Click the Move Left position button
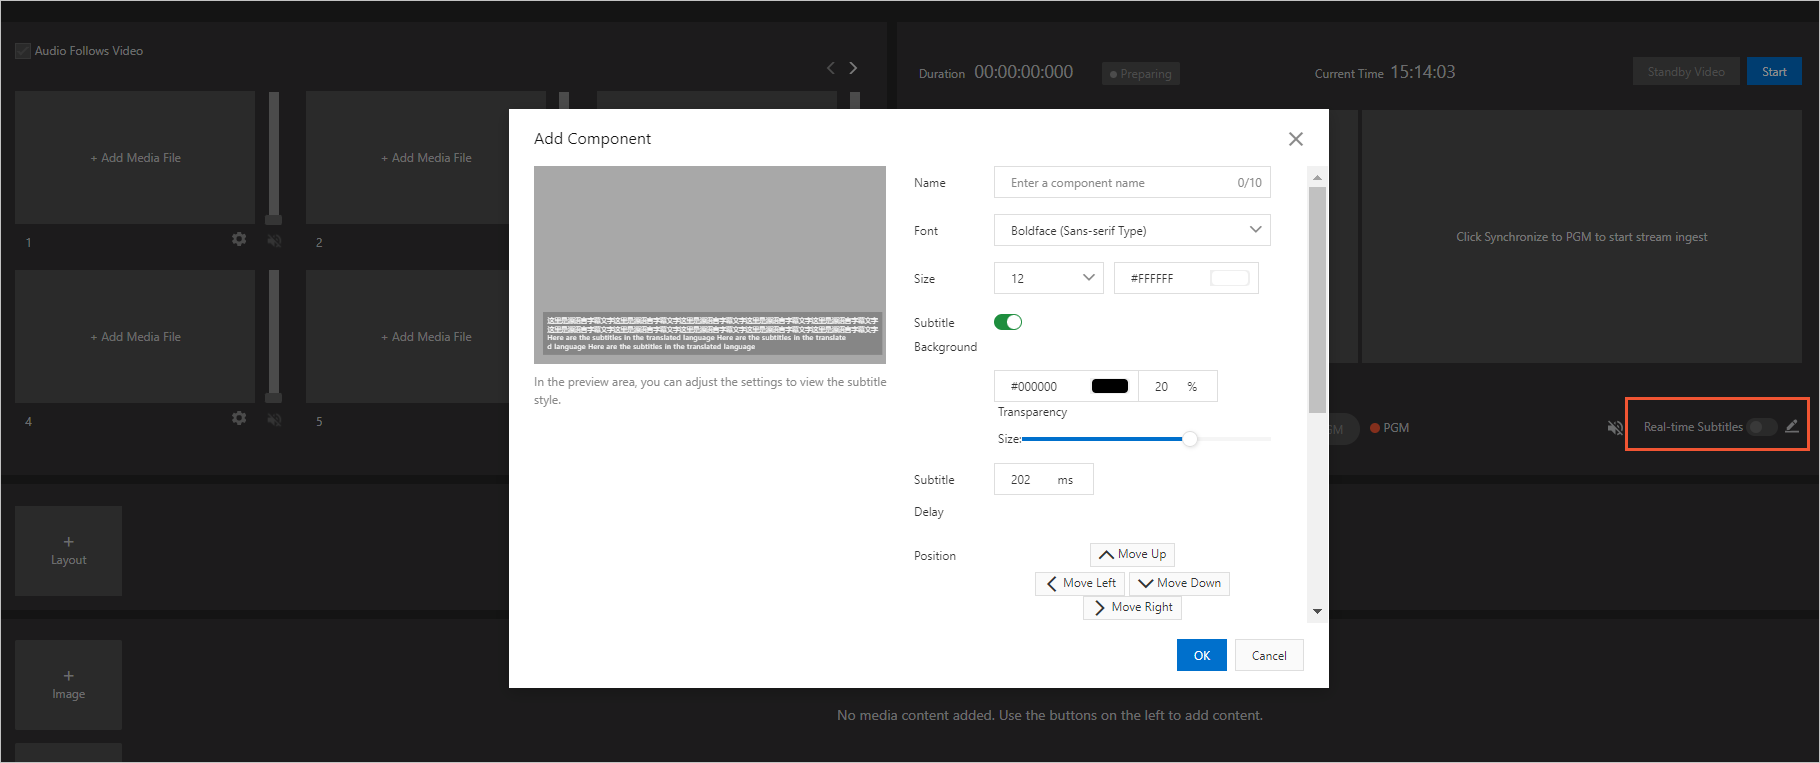The height and width of the screenshot is (763, 1820). [x=1080, y=584]
